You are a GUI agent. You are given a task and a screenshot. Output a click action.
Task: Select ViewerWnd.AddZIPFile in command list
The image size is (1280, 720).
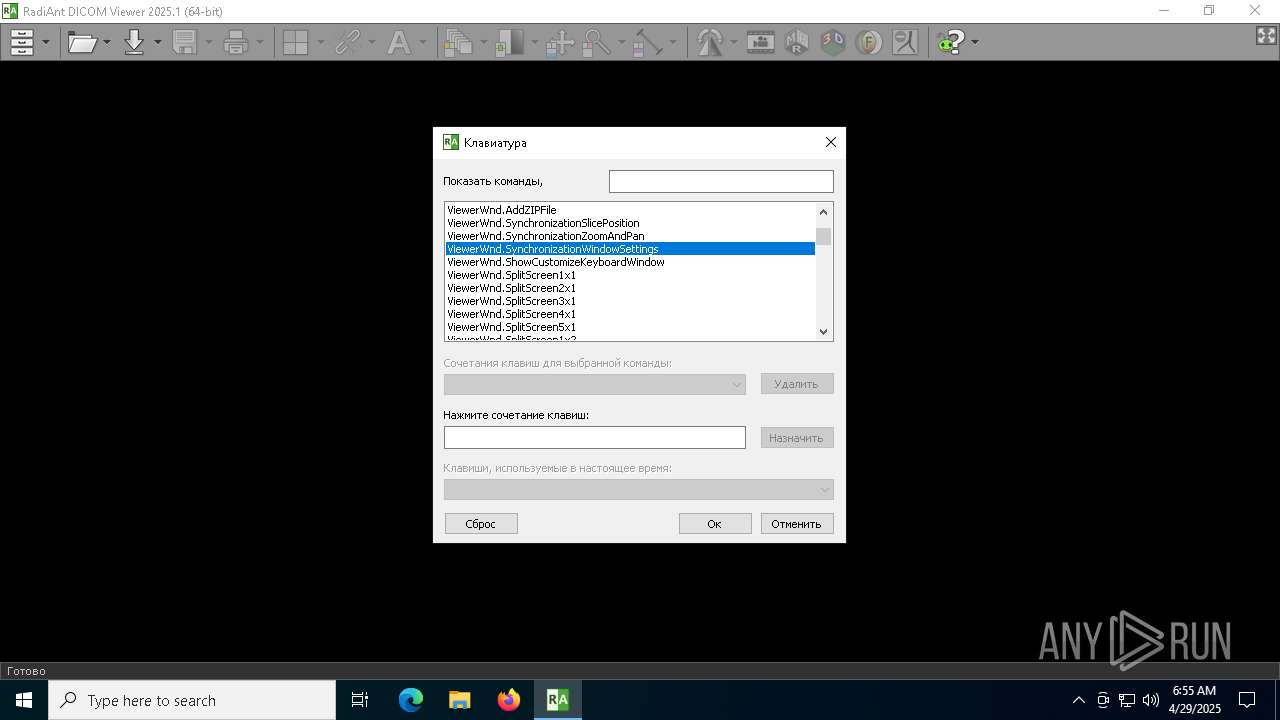[x=630, y=210]
